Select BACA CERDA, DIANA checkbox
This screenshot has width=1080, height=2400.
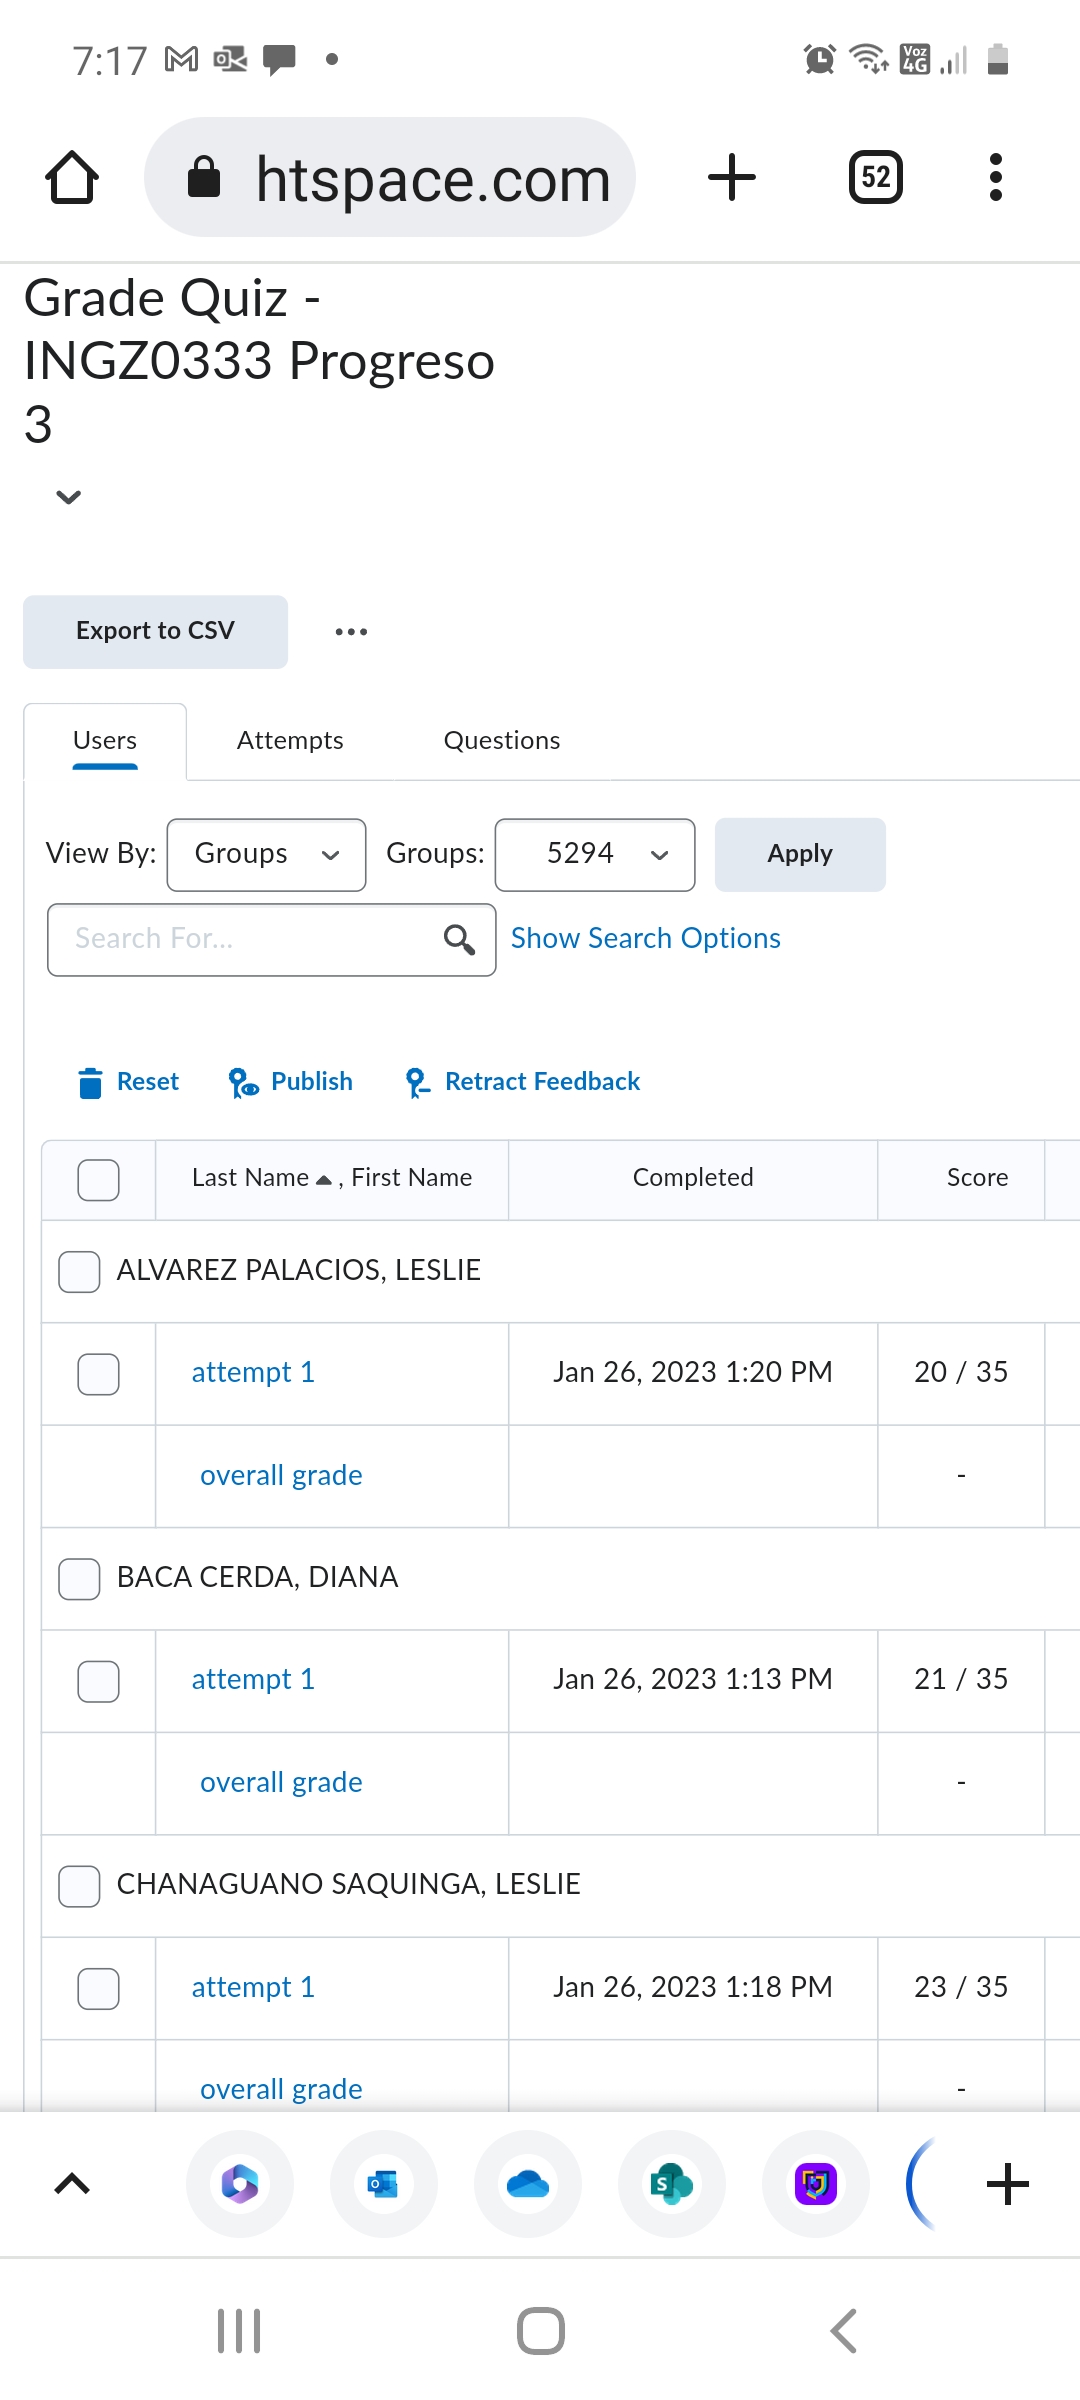point(79,1578)
